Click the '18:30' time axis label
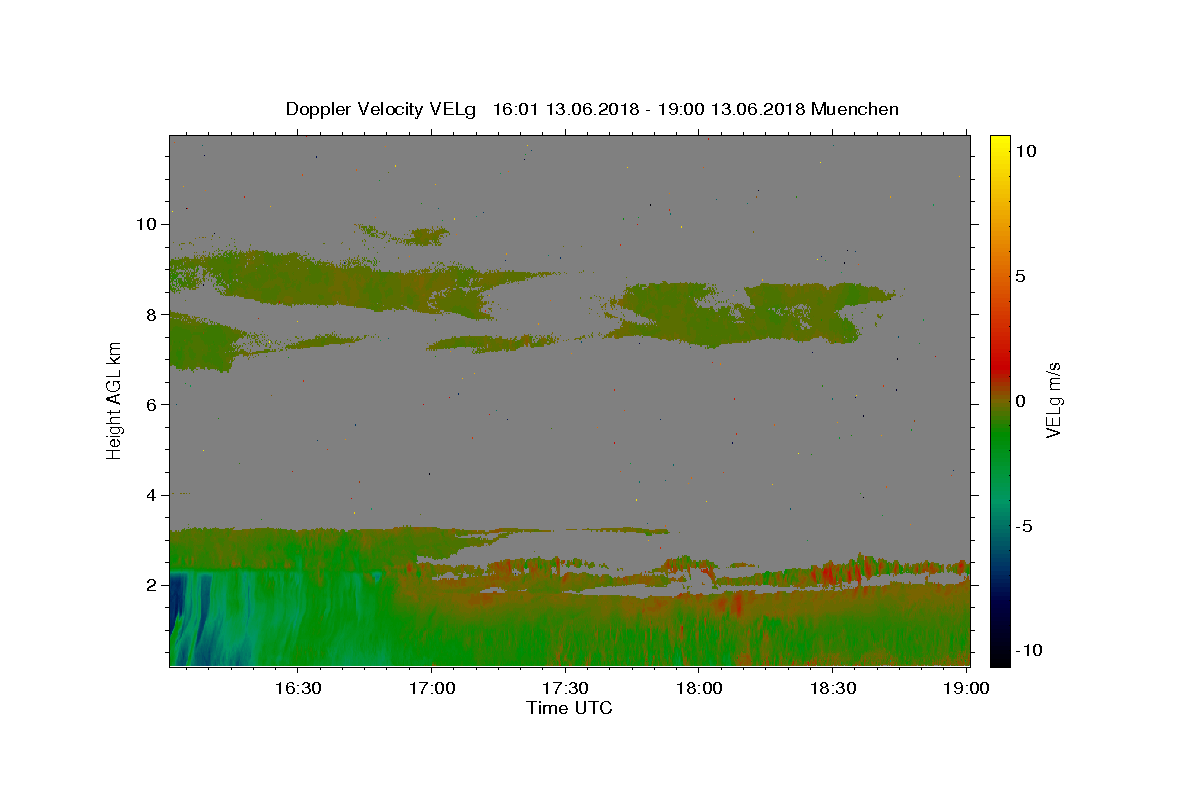 [x=833, y=689]
